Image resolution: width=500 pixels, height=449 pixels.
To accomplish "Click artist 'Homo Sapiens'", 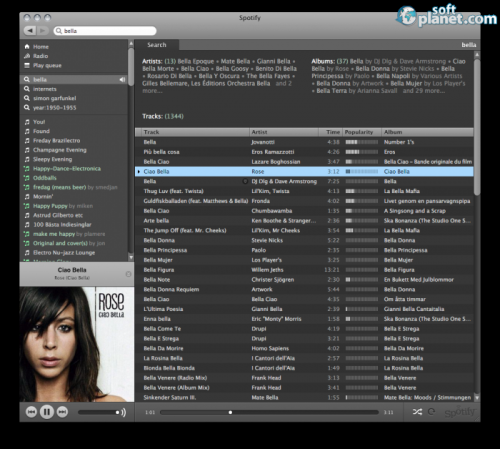I will coord(270,349).
